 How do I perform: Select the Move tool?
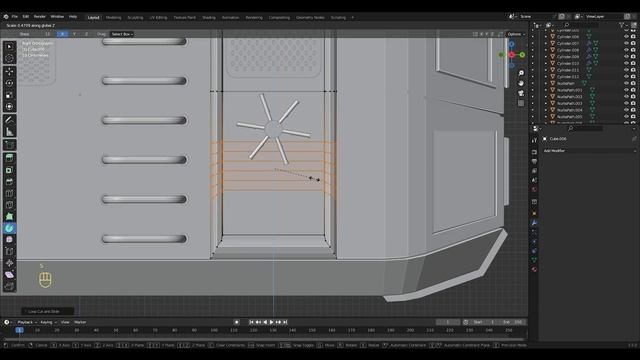pyautogui.click(x=9, y=72)
